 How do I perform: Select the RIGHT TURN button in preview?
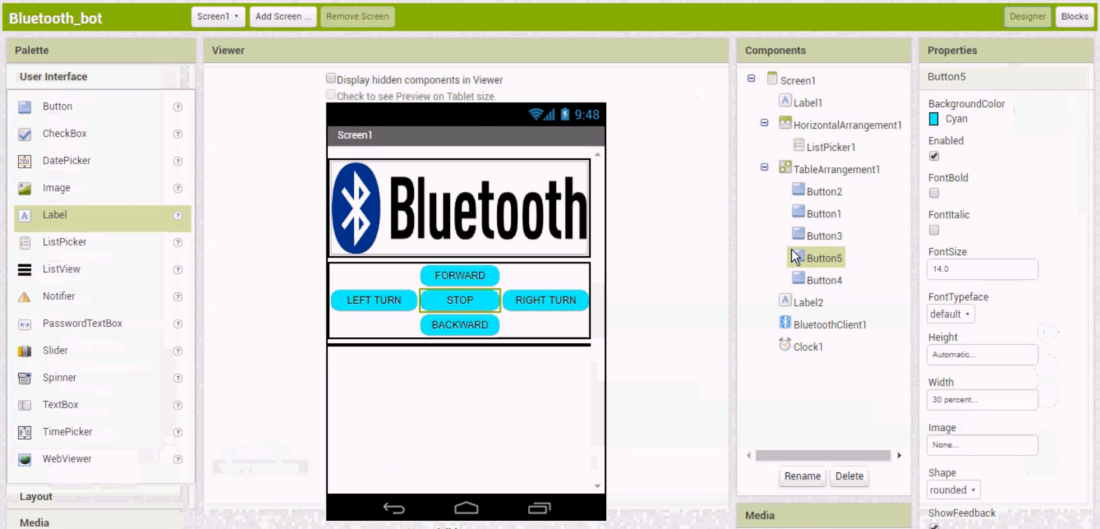[546, 300]
